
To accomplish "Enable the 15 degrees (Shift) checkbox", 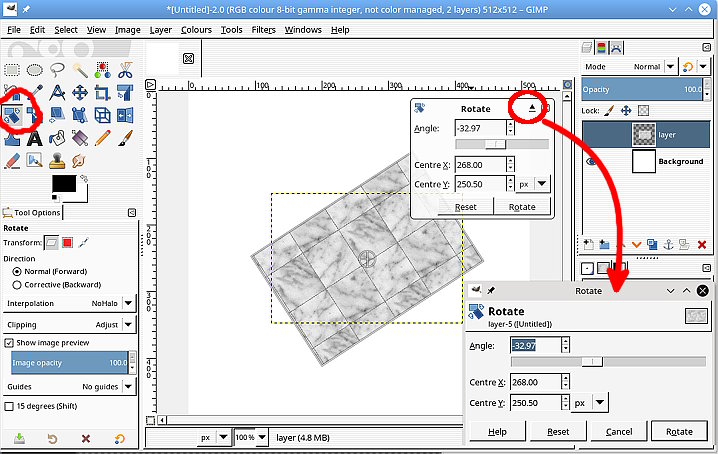I will (10, 407).
